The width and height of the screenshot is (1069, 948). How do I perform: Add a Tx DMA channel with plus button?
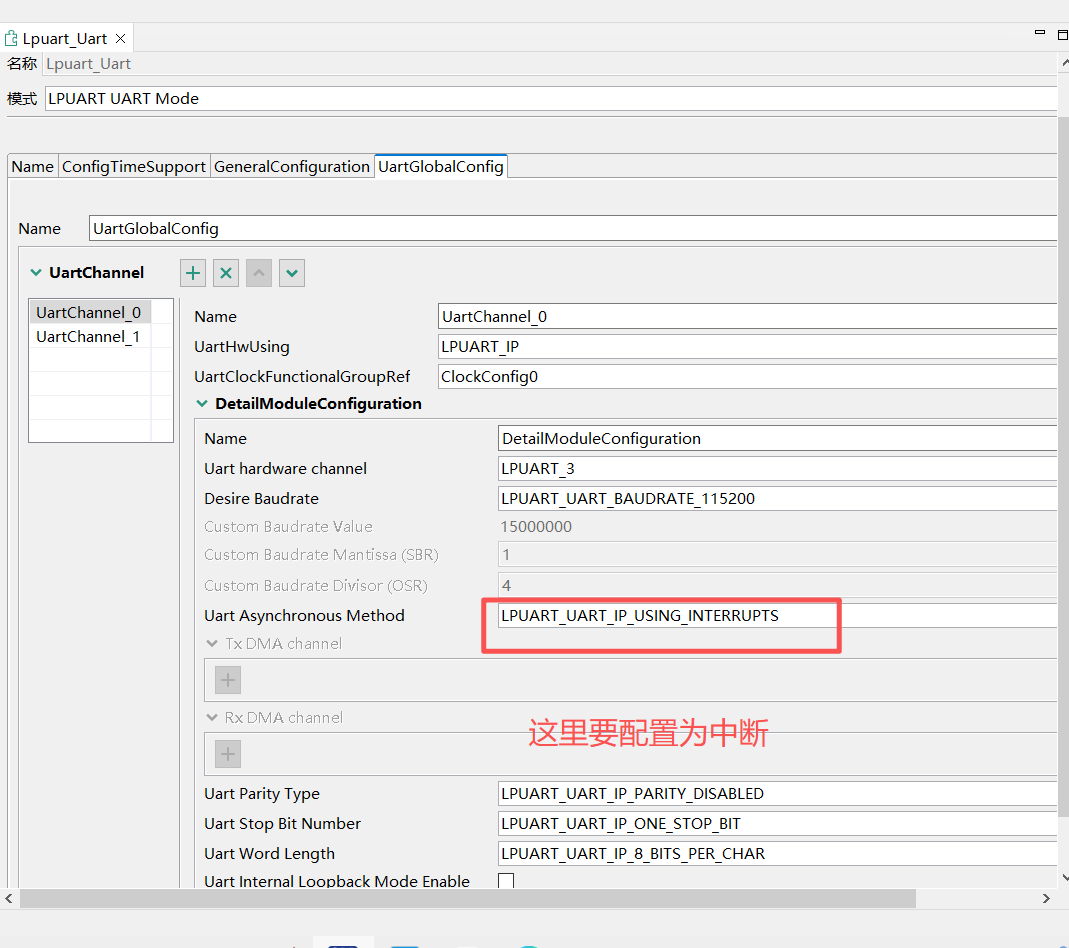228,680
